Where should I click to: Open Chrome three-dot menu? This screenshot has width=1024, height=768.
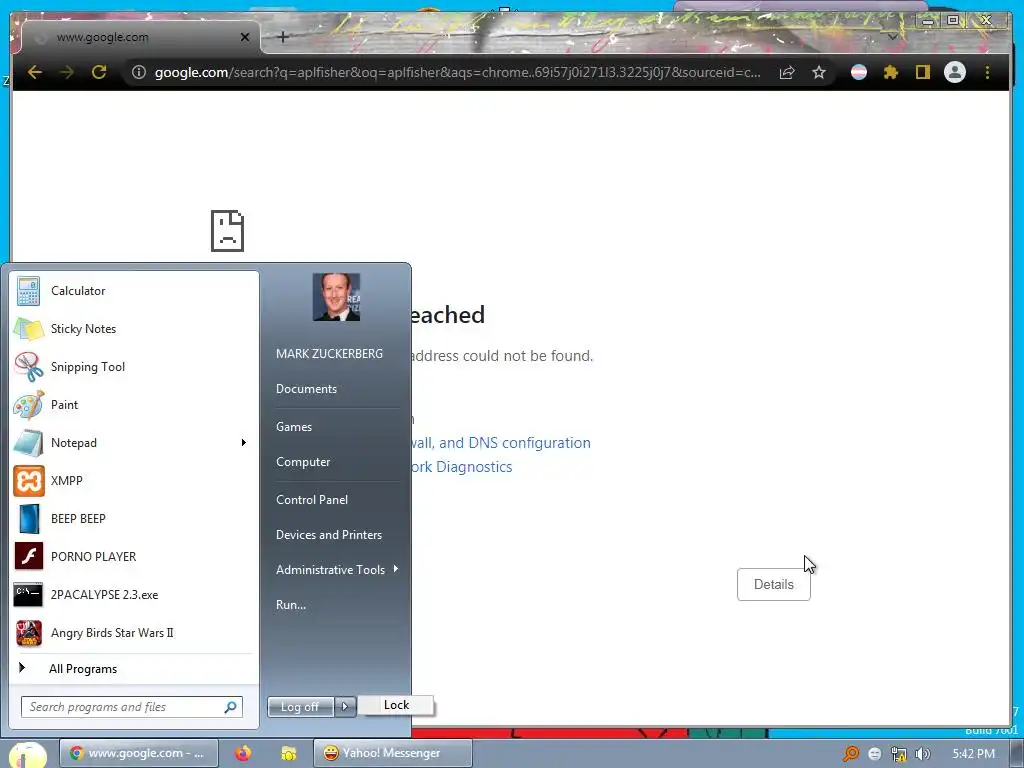click(x=987, y=72)
